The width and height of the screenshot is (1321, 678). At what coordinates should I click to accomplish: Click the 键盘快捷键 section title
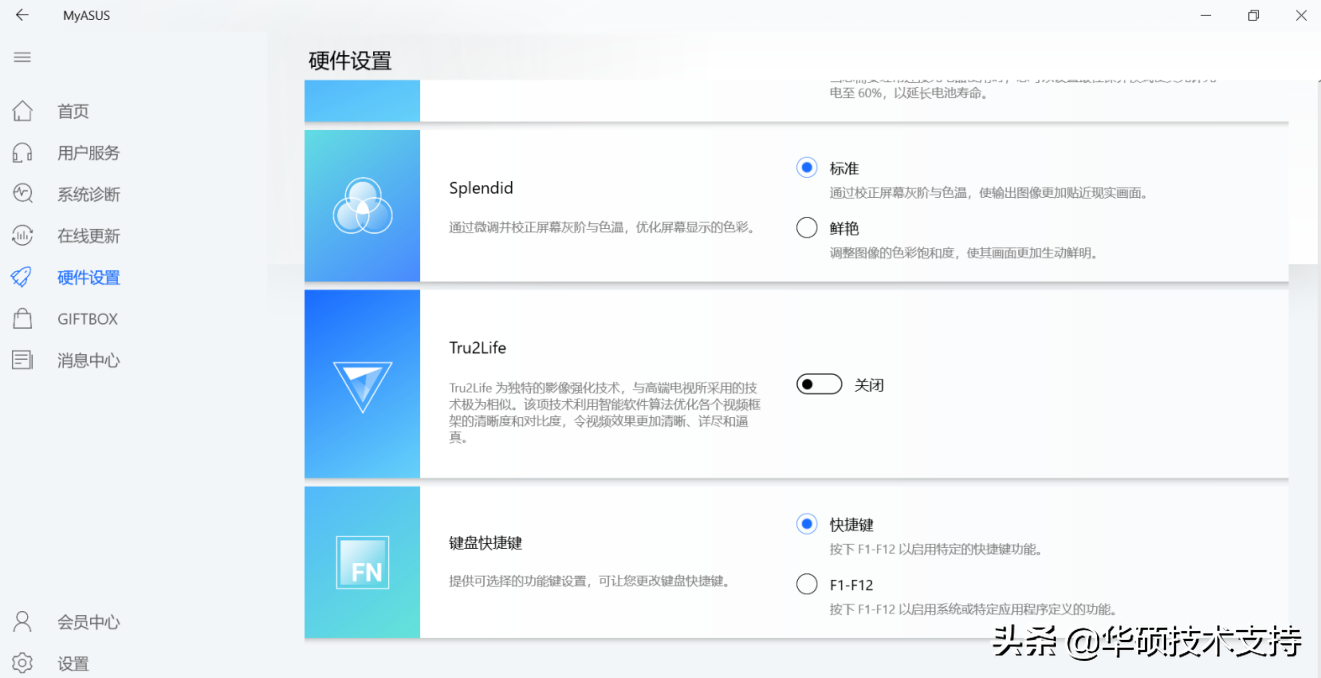point(486,543)
